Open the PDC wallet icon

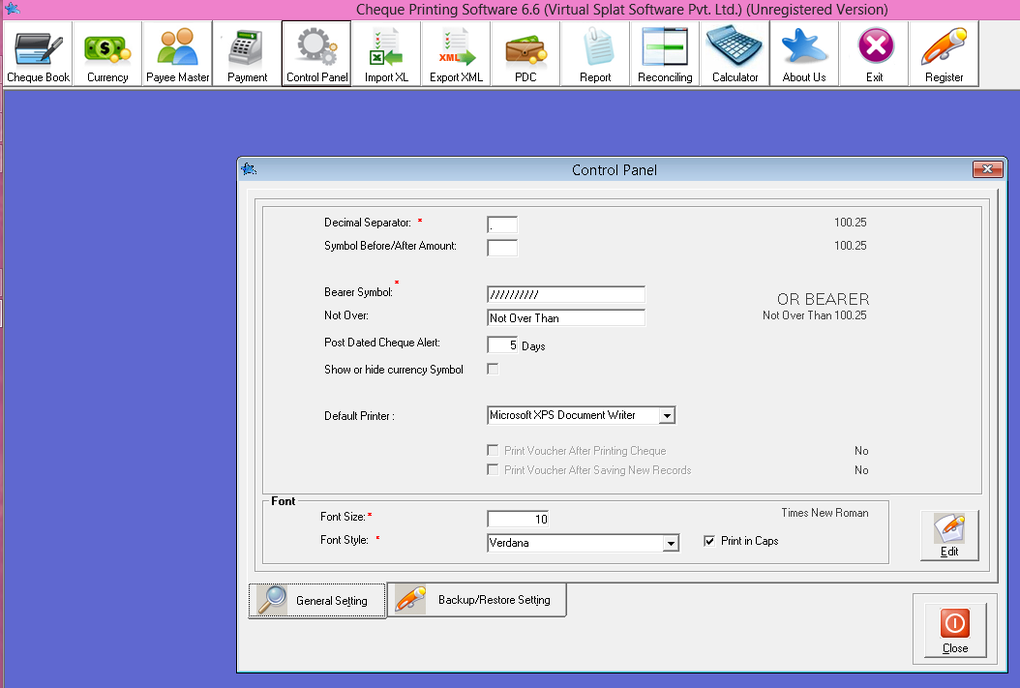pyautogui.click(x=525, y=53)
